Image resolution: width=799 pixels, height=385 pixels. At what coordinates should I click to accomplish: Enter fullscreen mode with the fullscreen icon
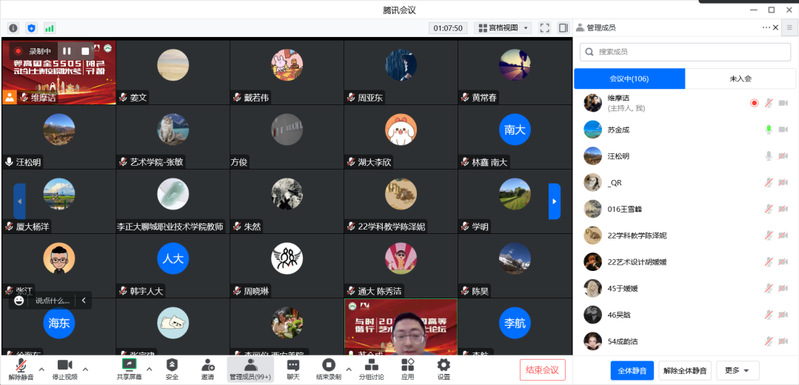(545, 28)
